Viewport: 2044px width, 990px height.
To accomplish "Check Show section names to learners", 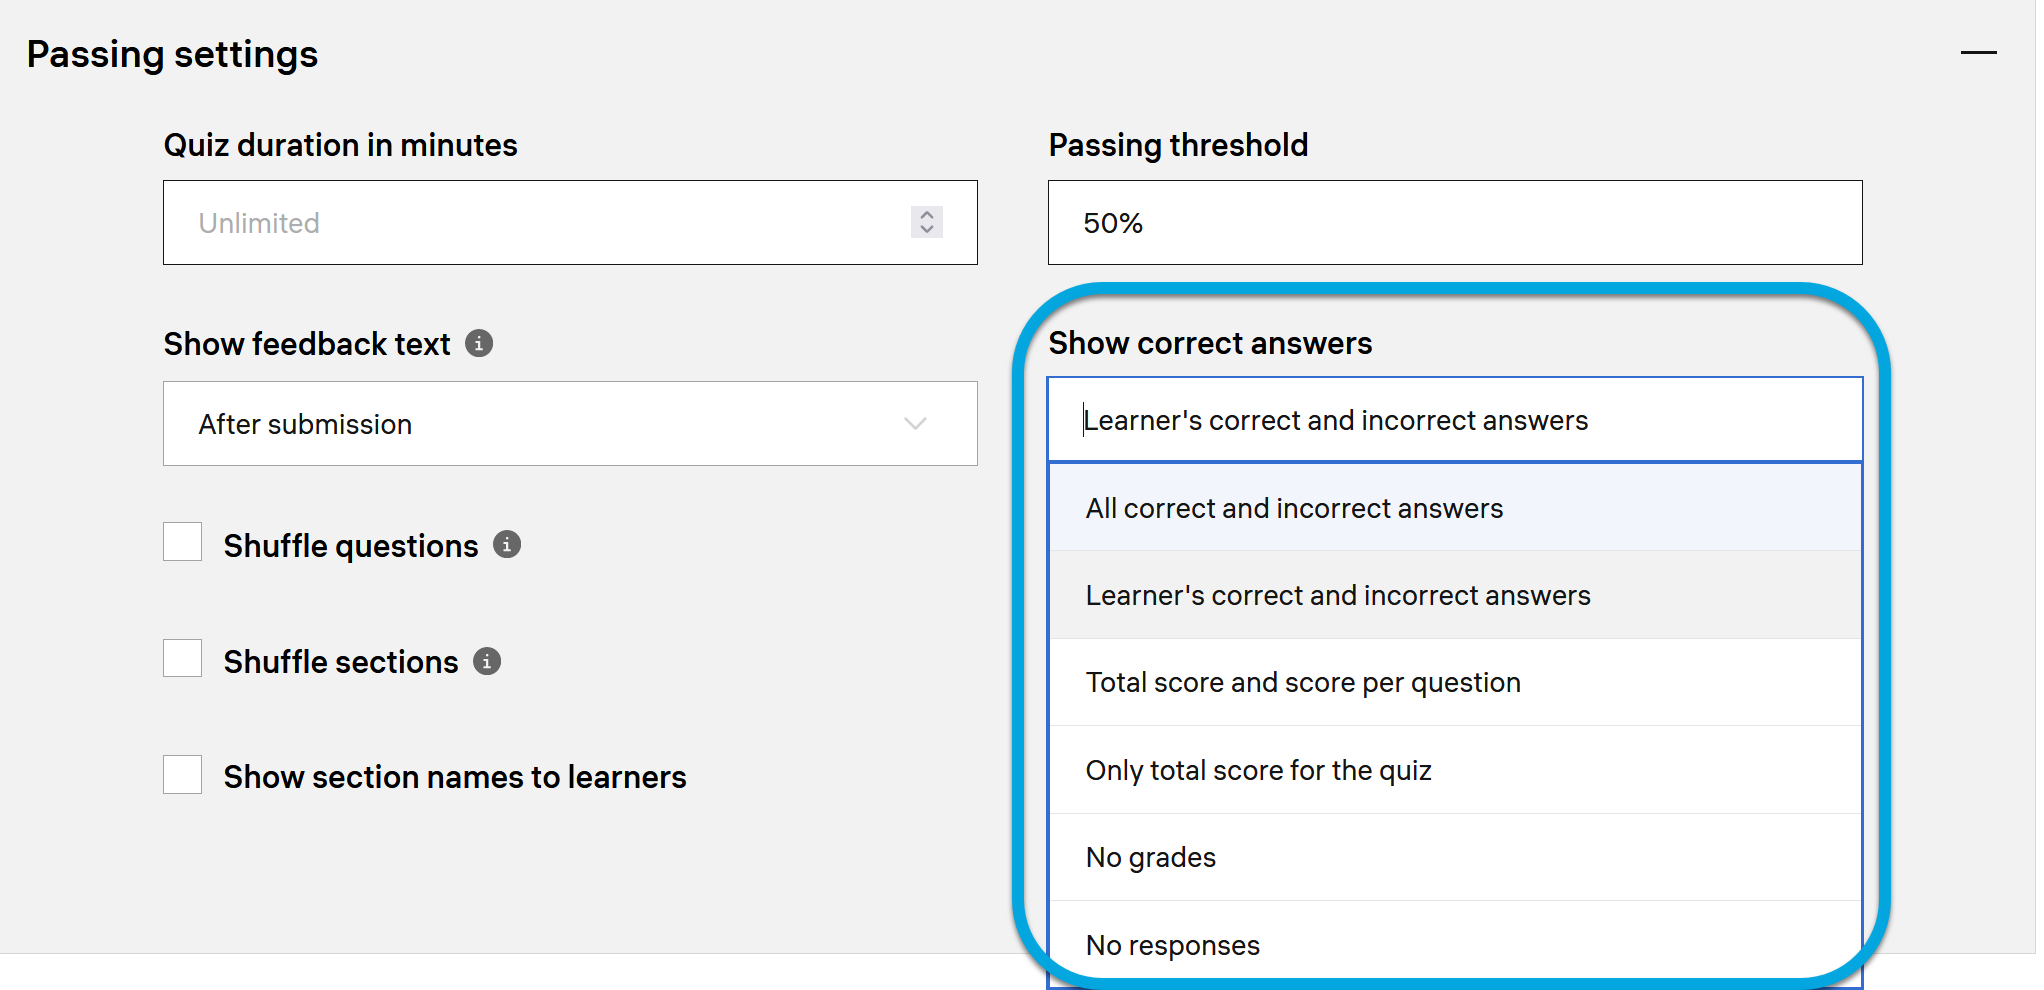I will pos(183,775).
